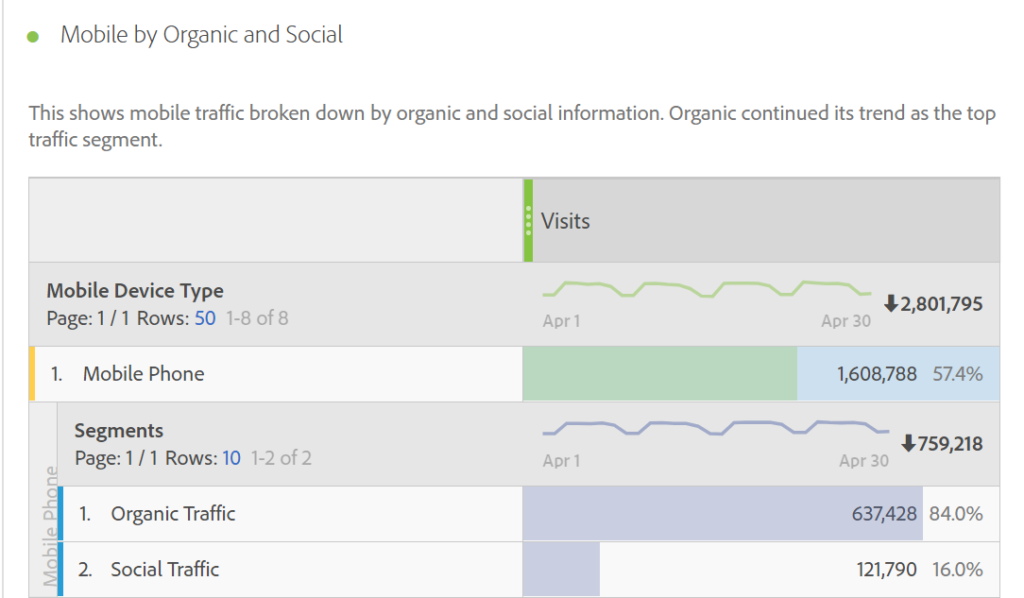Click the panel title Mobile by Organic and Social
Screen dimensions: 1024x598
(x=201, y=35)
